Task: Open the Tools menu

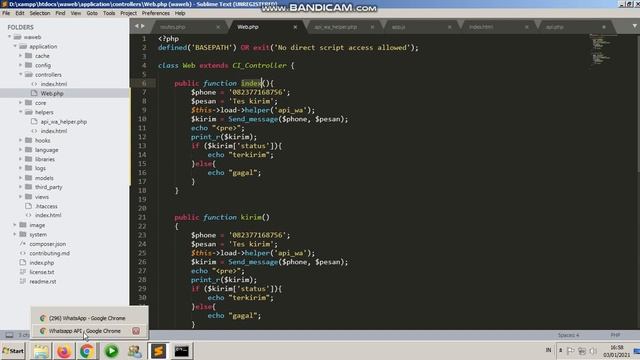Action: coord(109,13)
